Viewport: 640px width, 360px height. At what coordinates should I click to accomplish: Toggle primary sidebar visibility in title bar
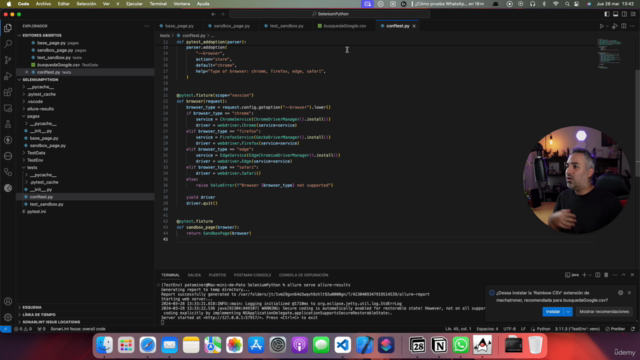tap(607, 14)
